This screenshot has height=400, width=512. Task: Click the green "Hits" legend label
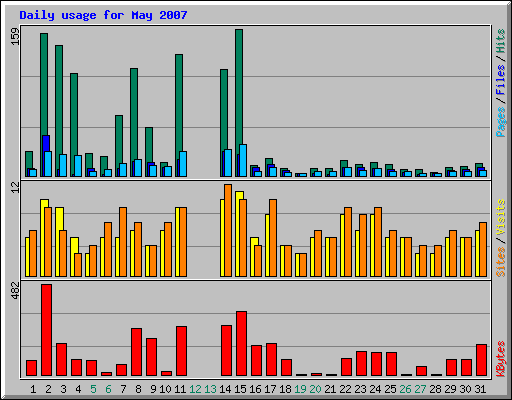501,41
